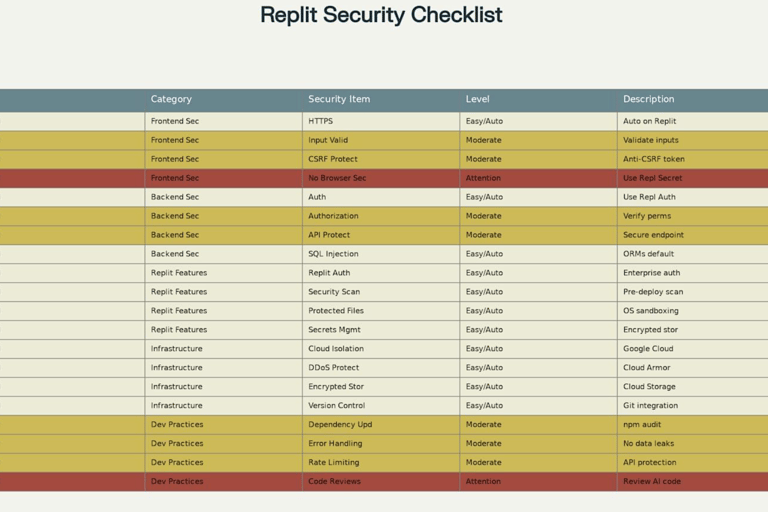Click the Category column header
This screenshot has width=768, height=512.
tap(223, 99)
